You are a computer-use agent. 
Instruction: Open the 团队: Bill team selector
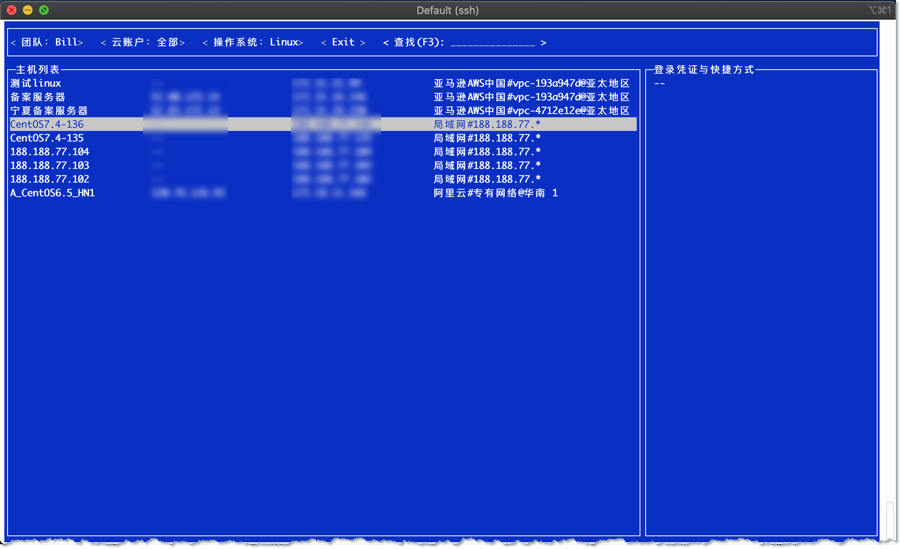click(x=47, y=43)
